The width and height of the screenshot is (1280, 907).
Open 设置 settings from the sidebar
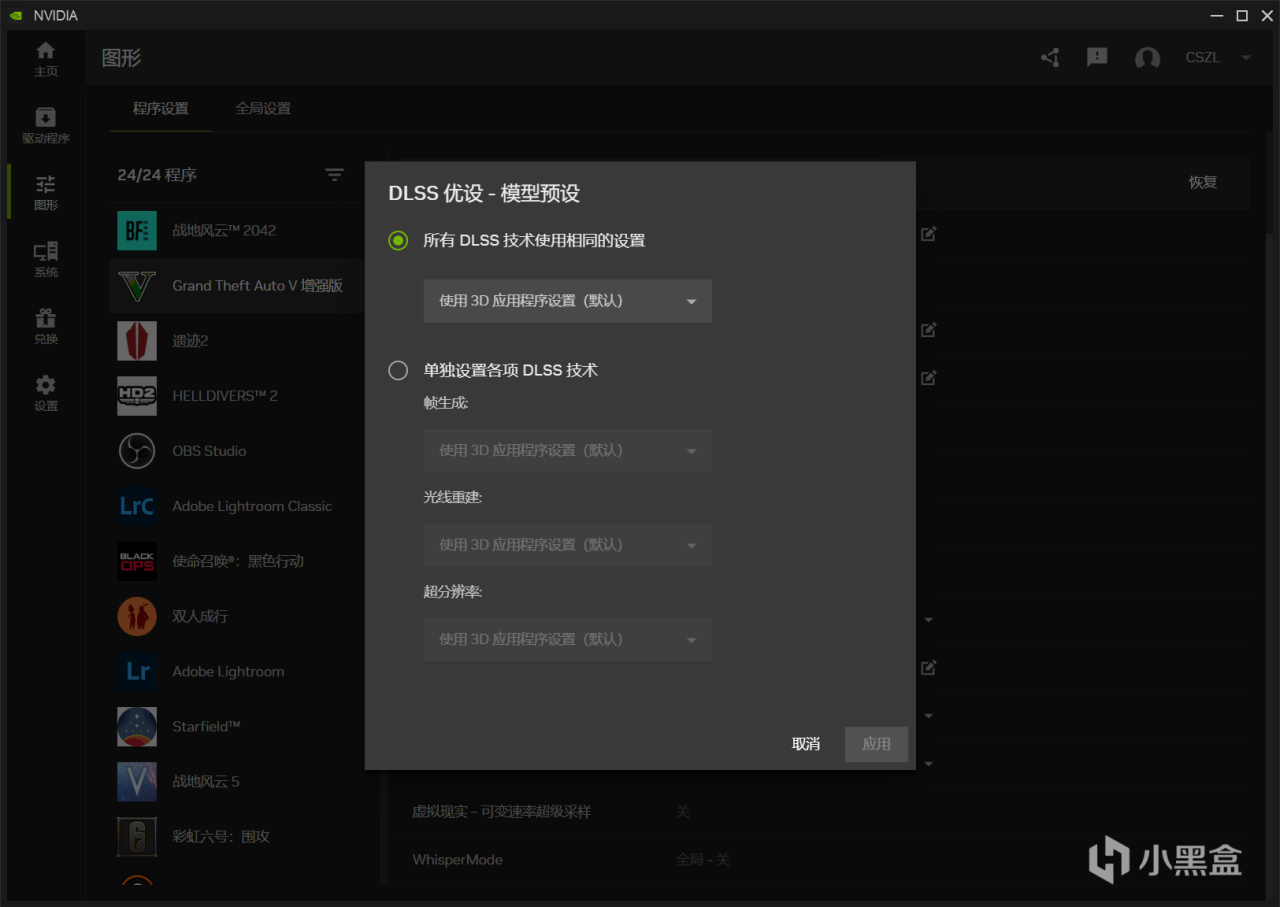pos(46,394)
